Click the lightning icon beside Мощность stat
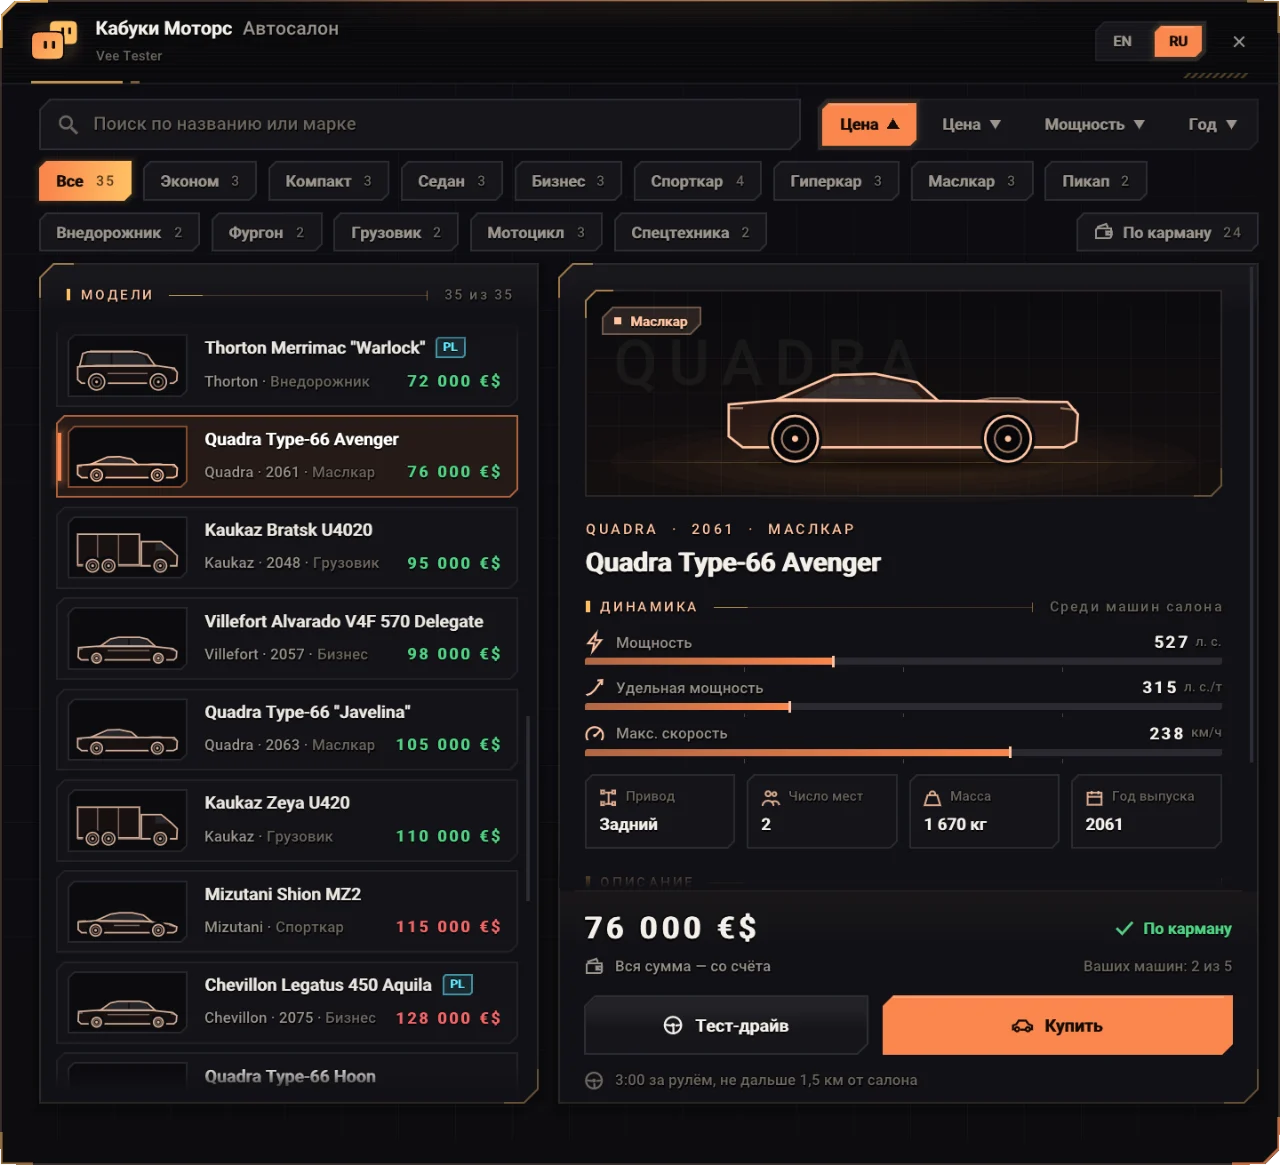 (x=595, y=642)
